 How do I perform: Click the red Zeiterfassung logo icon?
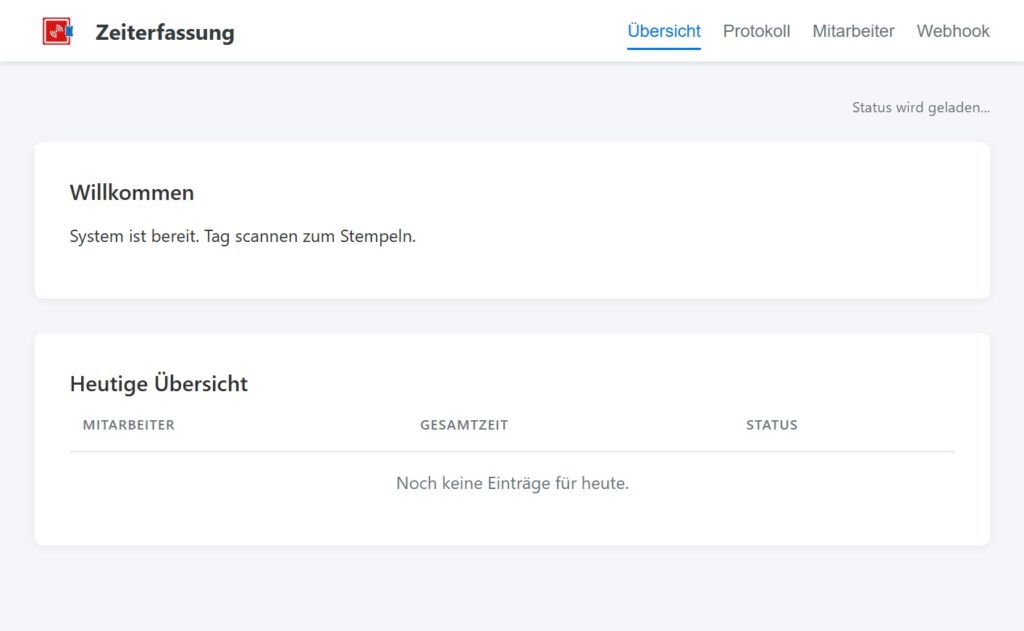click(57, 31)
